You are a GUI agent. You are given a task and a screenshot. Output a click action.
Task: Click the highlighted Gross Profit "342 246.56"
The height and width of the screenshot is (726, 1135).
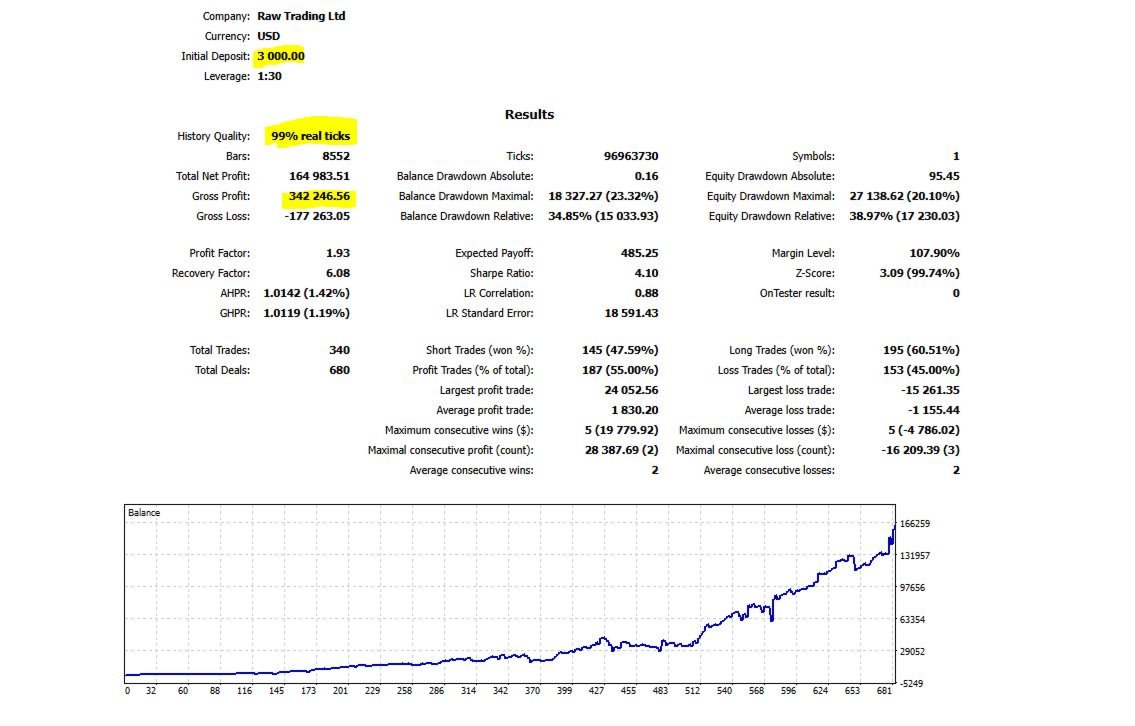(x=319, y=196)
